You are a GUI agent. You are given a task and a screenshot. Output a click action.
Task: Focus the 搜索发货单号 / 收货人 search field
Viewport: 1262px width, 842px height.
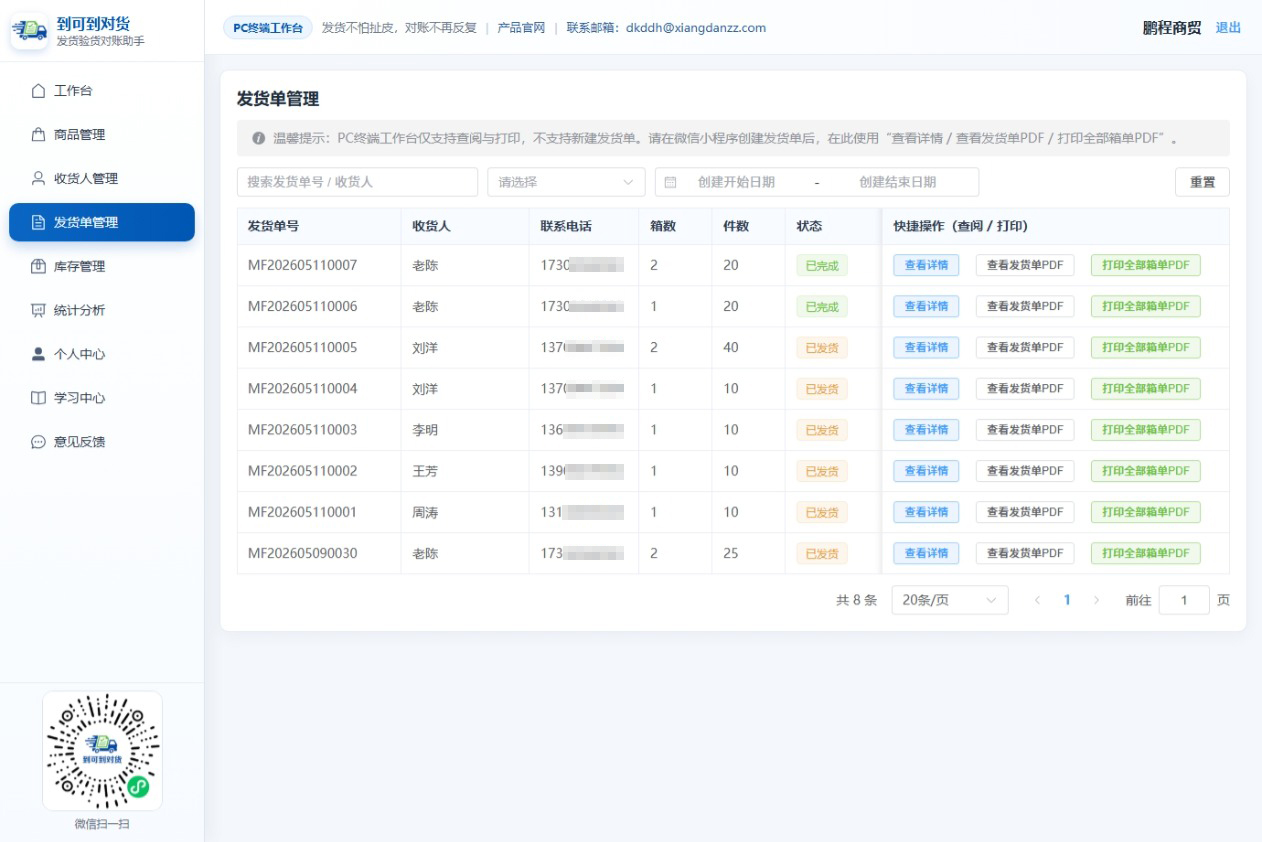pyautogui.click(x=357, y=182)
